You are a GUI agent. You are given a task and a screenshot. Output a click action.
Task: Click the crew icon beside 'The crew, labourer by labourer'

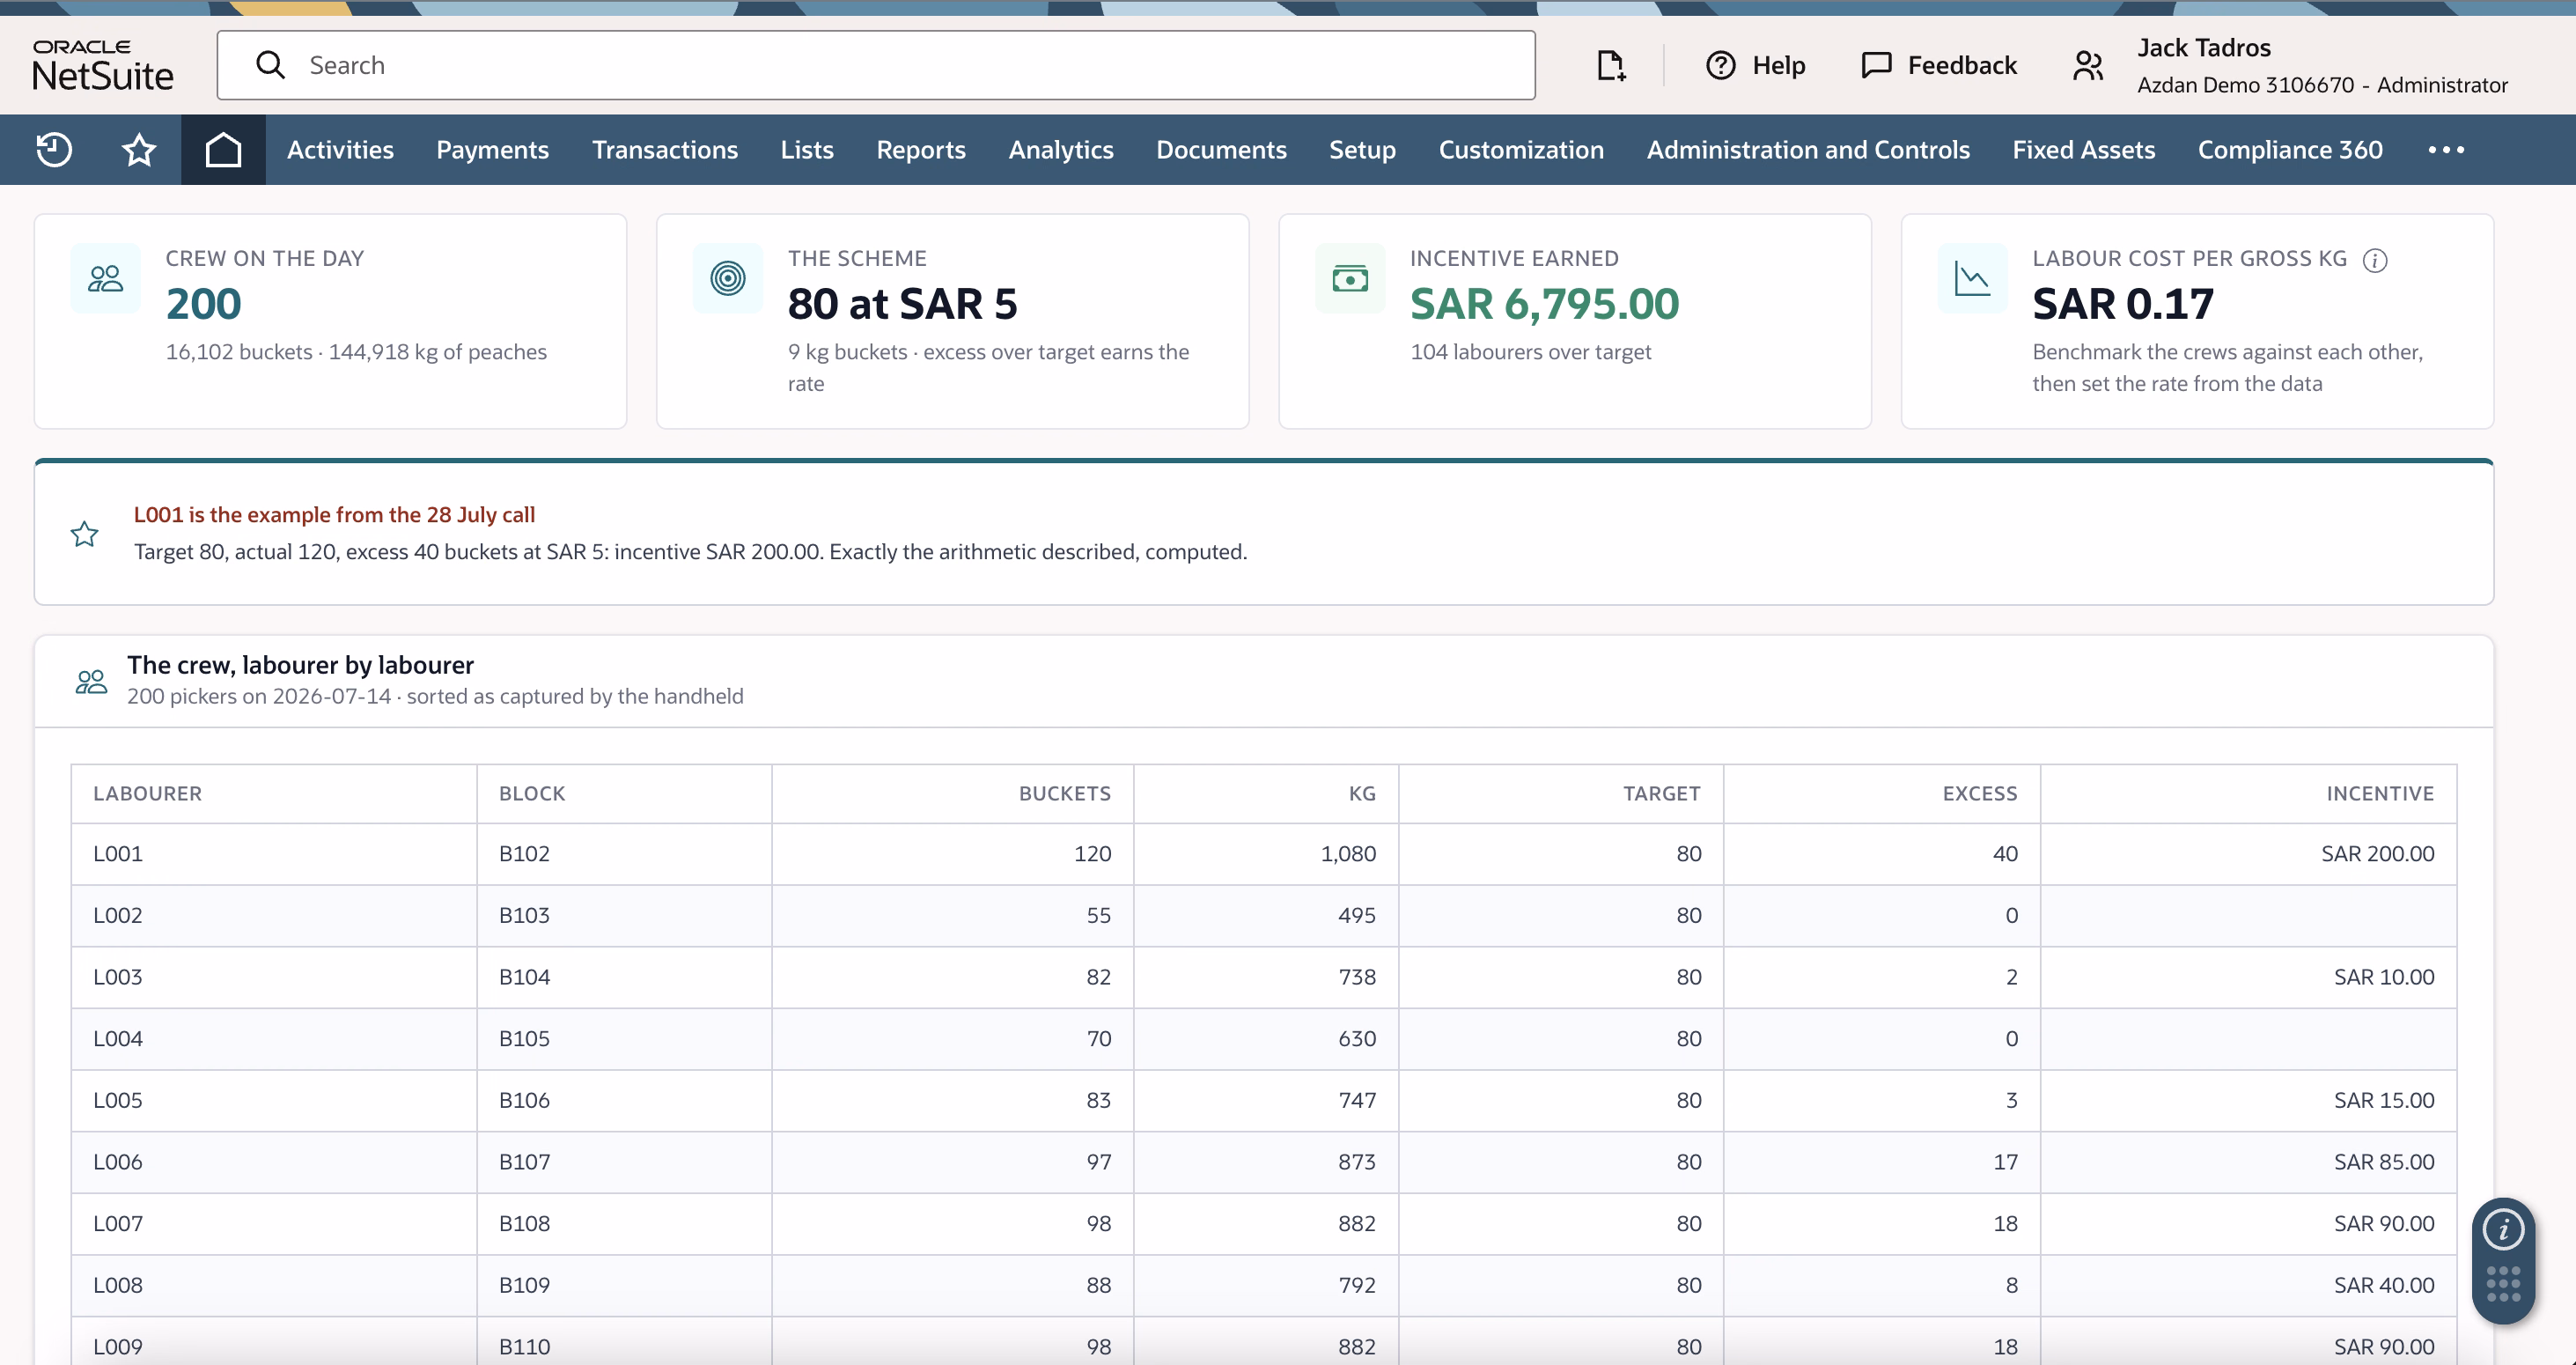point(91,681)
